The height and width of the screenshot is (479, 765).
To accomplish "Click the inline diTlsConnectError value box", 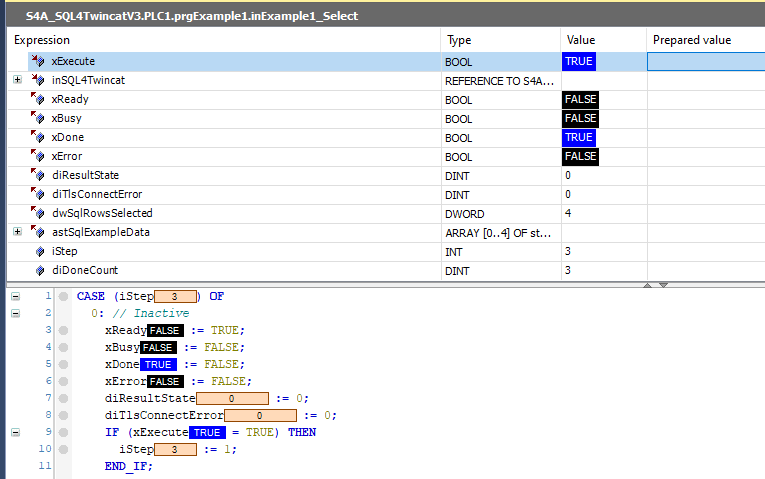I will point(260,416).
